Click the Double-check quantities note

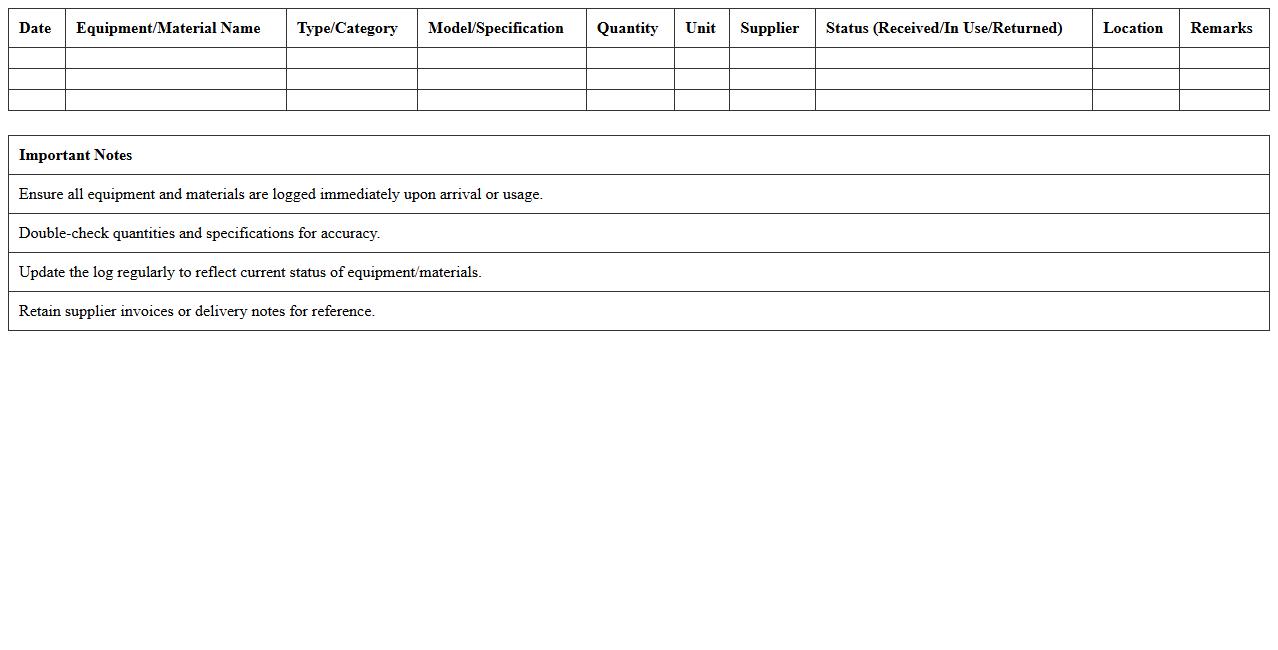[200, 233]
